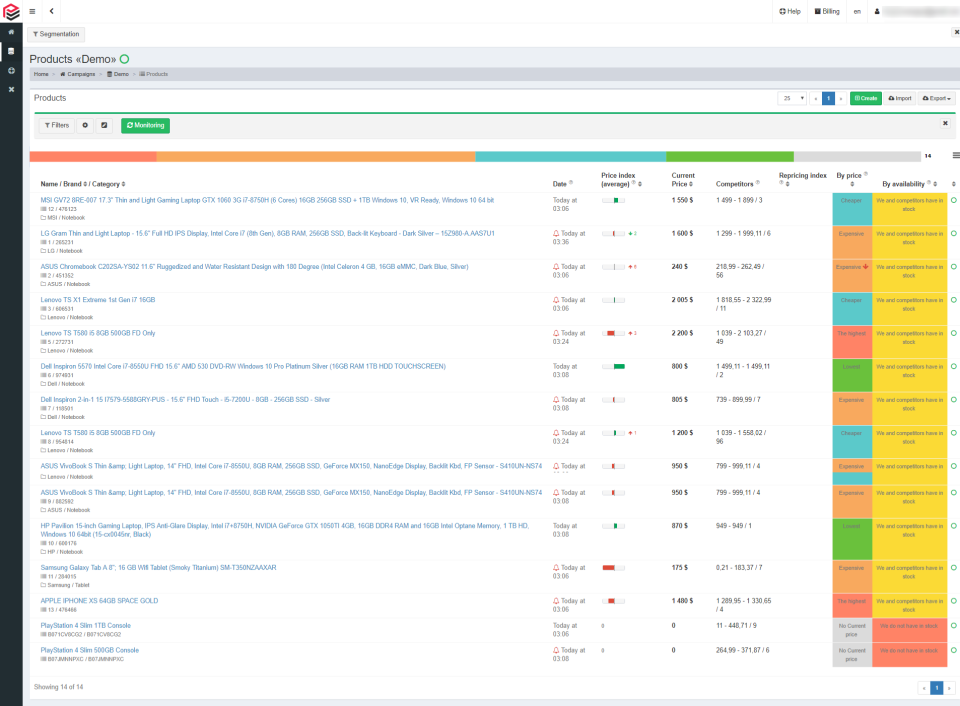The image size is (960, 706).
Task: Click Cheaper cell of MSI GV72 row
Action: (852, 209)
